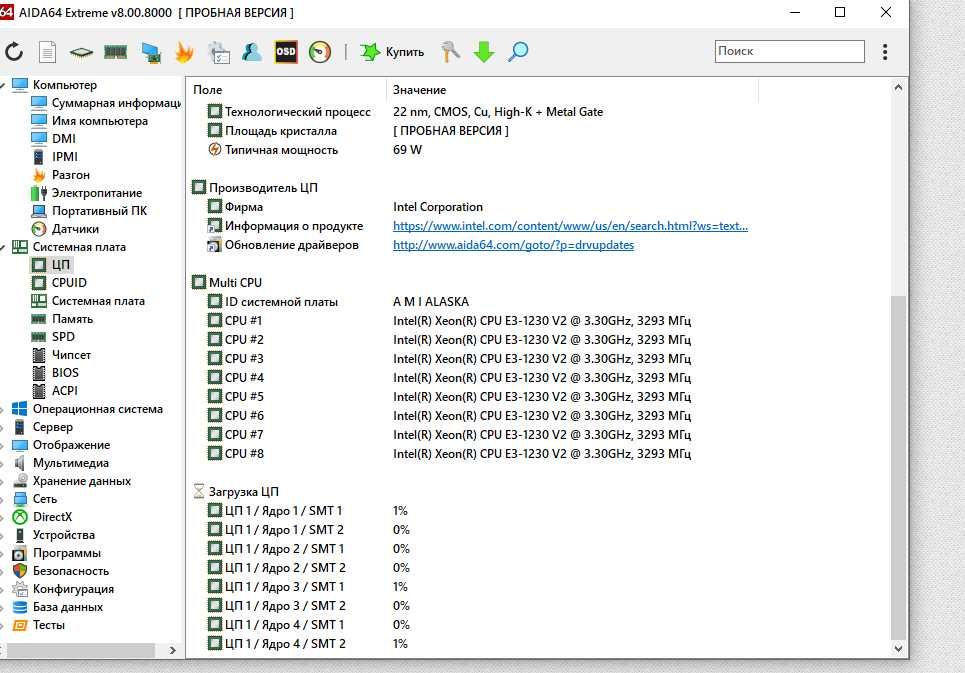This screenshot has width=965, height=673.
Task: Click the tree's horizontal scroll right arrow
Action: pos(172,650)
